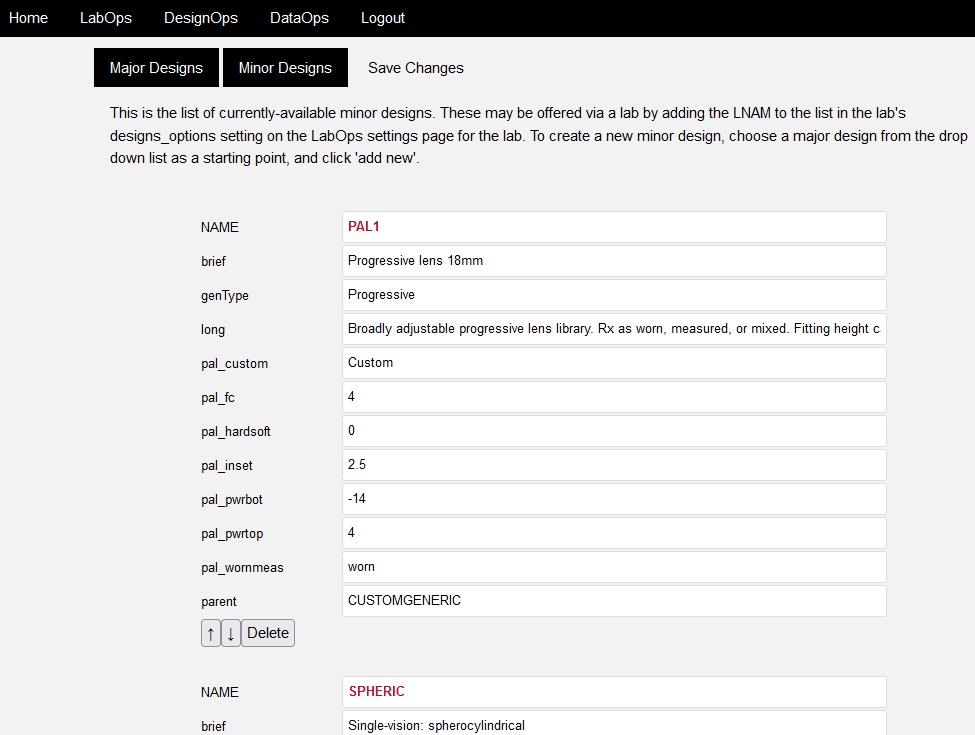This screenshot has height=735, width=975.
Task: Click the parent field showing CUSTOMGENERIC
Action: tap(613, 601)
